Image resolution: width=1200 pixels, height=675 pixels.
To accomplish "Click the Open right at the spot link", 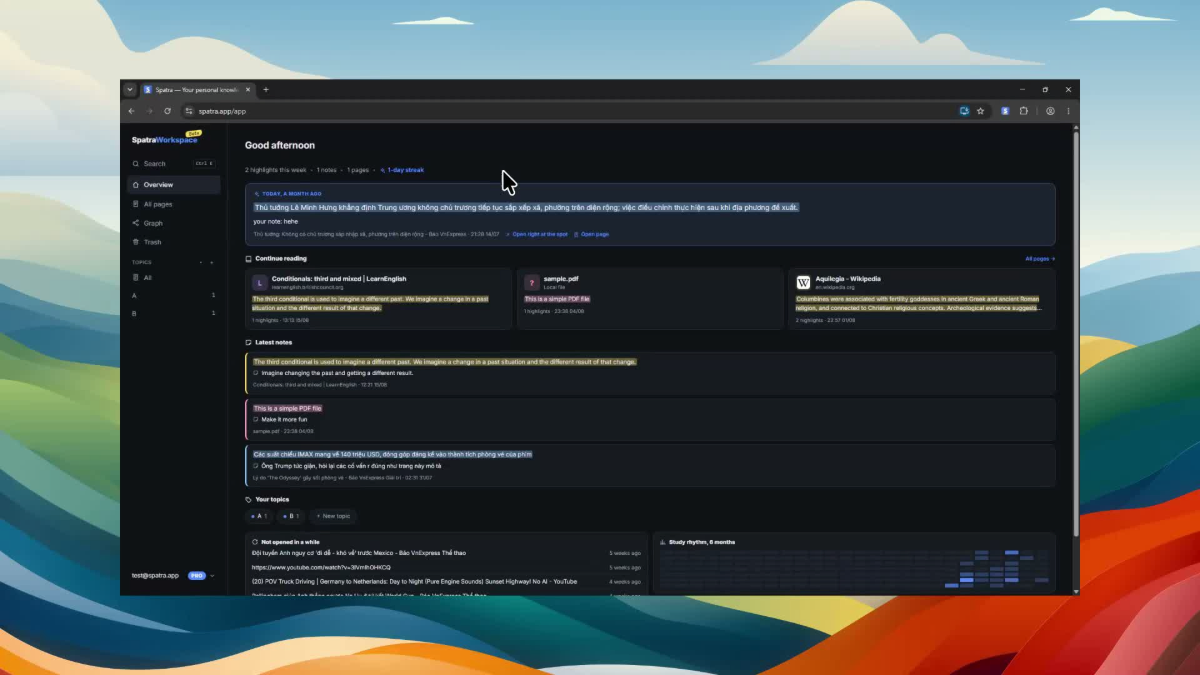I will click(x=536, y=234).
